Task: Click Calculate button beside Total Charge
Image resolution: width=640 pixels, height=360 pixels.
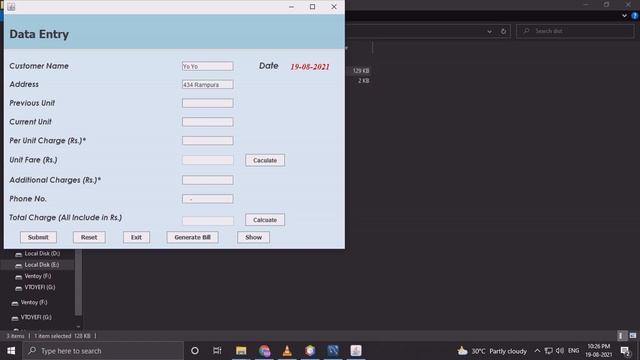Action: (265, 220)
